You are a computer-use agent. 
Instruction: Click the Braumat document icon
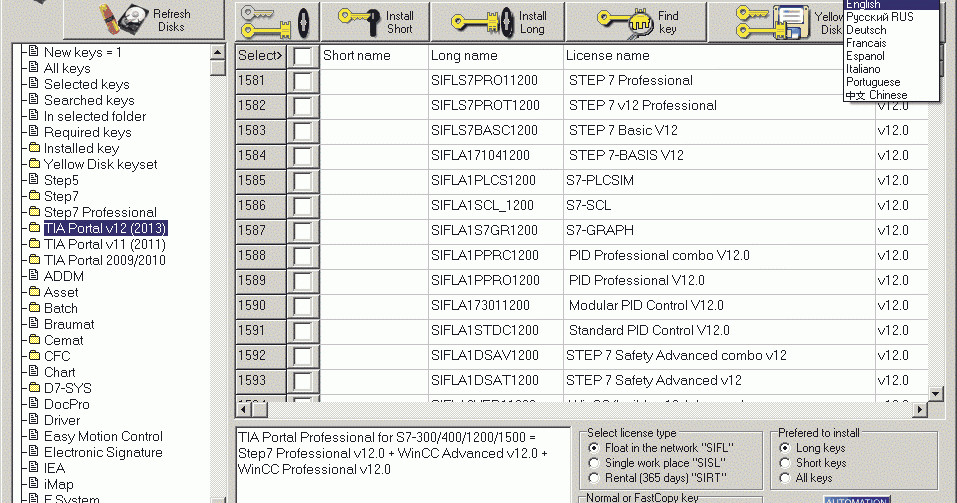pyautogui.click(x=34, y=323)
